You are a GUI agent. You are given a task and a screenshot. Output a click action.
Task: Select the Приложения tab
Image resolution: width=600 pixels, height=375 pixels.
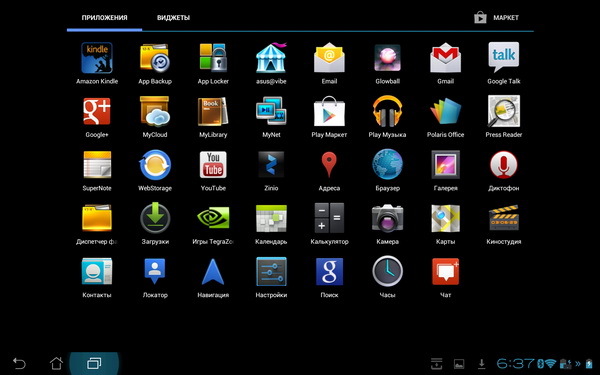click(x=104, y=18)
